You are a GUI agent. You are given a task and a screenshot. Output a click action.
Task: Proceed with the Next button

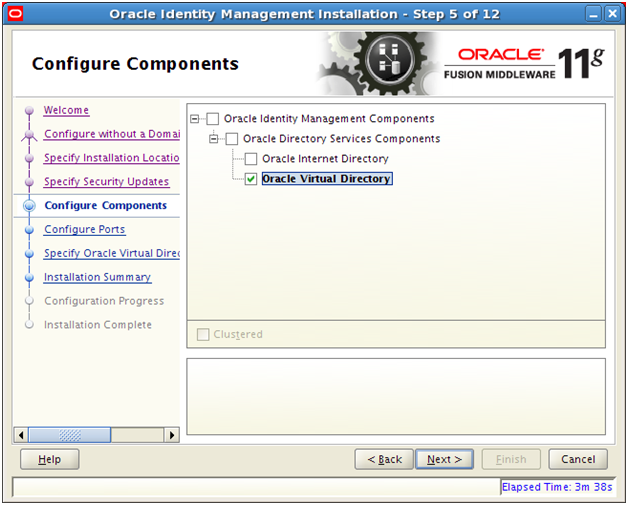pyautogui.click(x=445, y=459)
